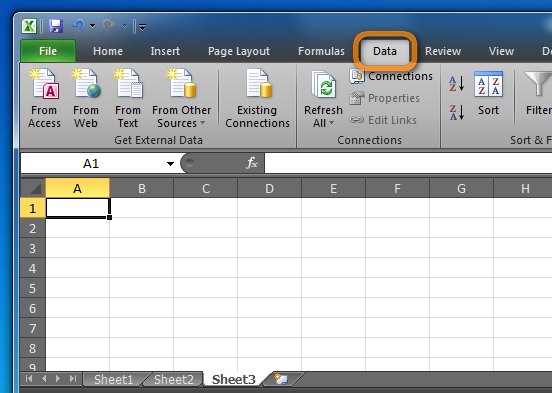This screenshot has height=393, width=552.
Task: Switch to the Insert tab
Action: (165, 51)
